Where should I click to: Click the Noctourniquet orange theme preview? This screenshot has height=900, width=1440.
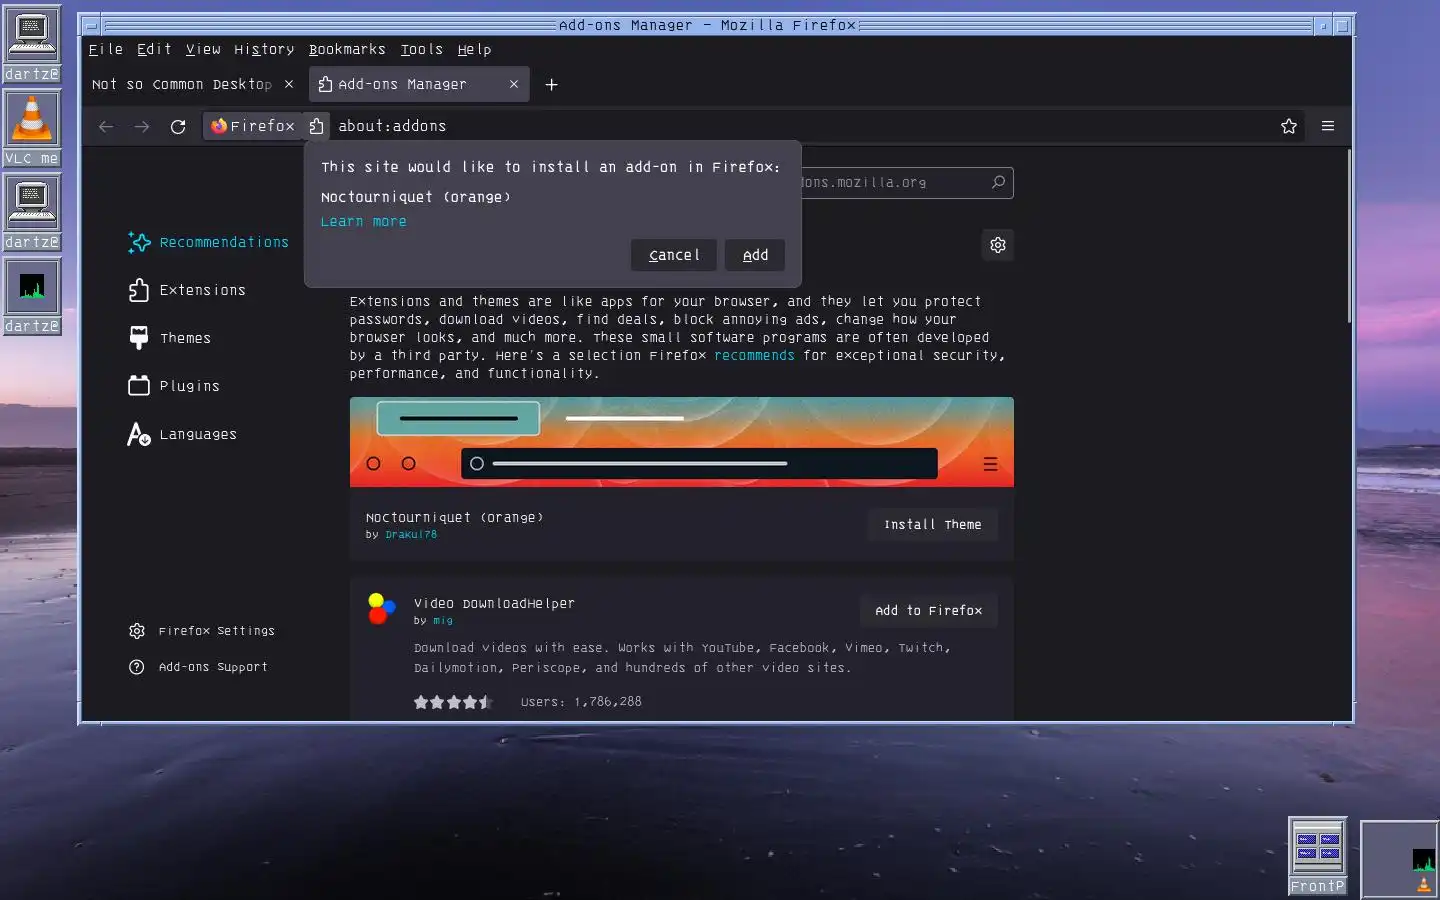click(682, 442)
